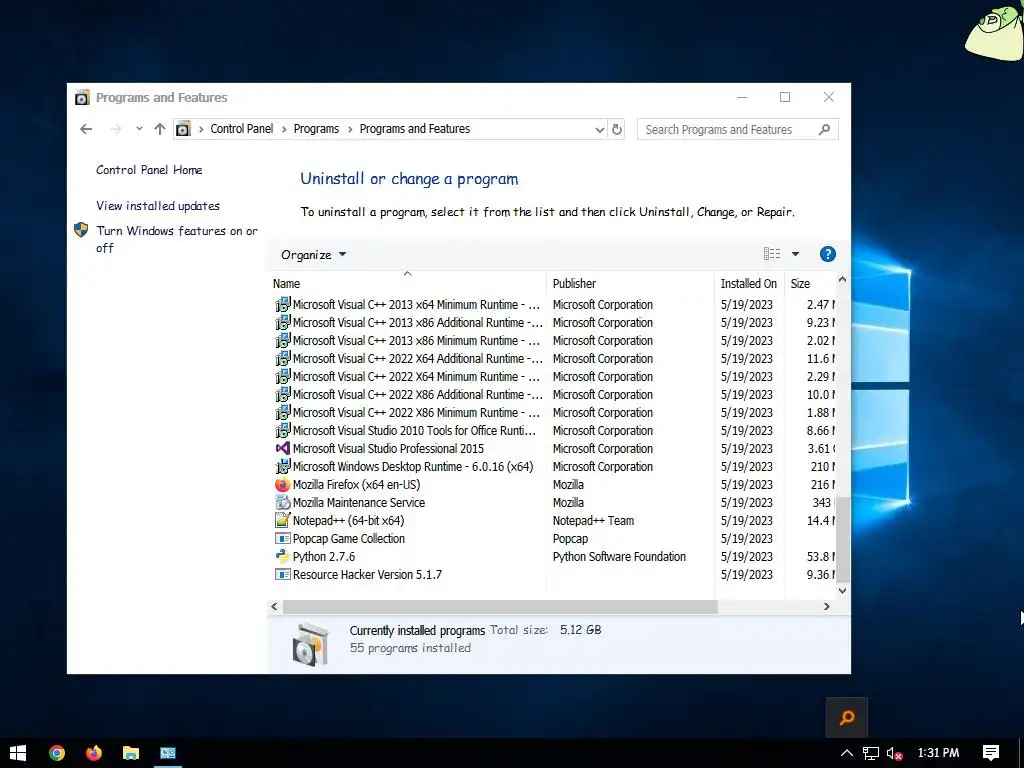This screenshot has height=768, width=1024.
Task: Click the search magnifier icon in search box
Action: click(824, 129)
